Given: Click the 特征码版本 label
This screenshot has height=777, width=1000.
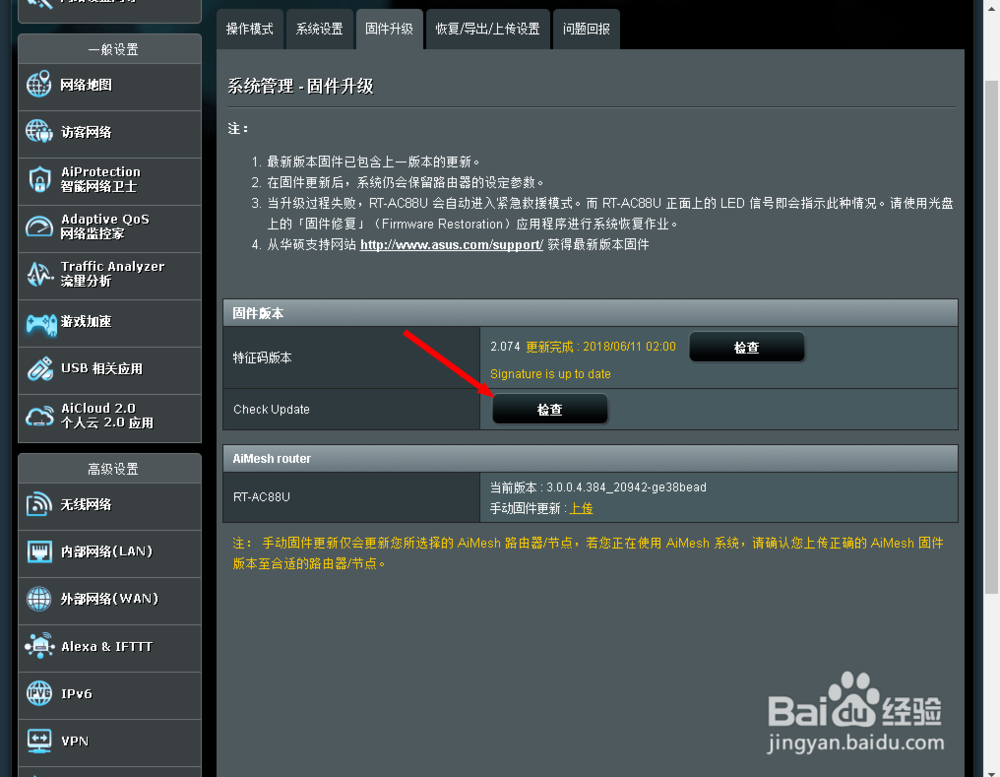Looking at the screenshot, I should pyautogui.click(x=262, y=358).
